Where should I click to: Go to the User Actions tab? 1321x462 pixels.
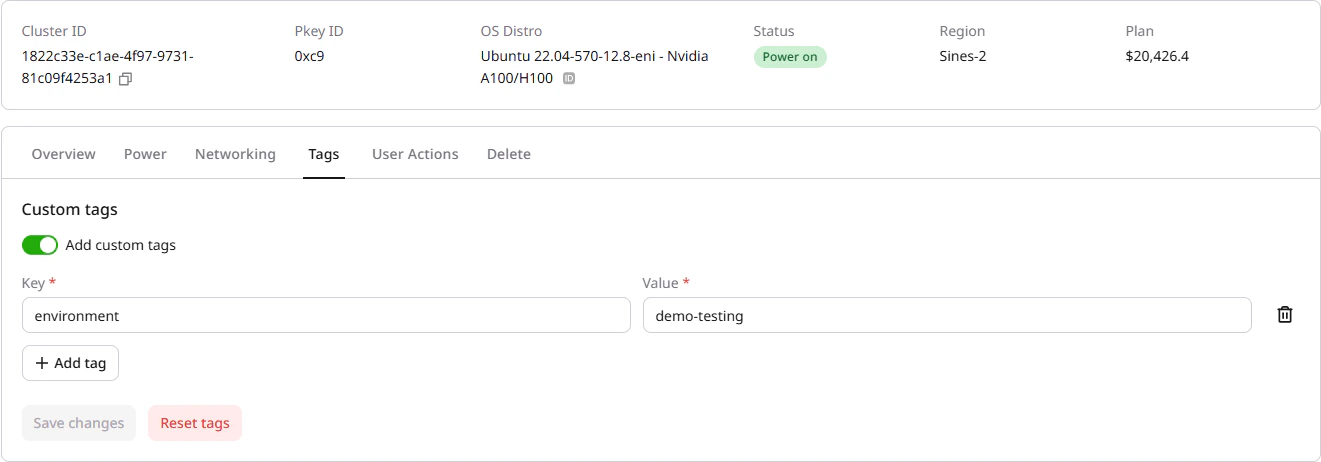pos(415,154)
